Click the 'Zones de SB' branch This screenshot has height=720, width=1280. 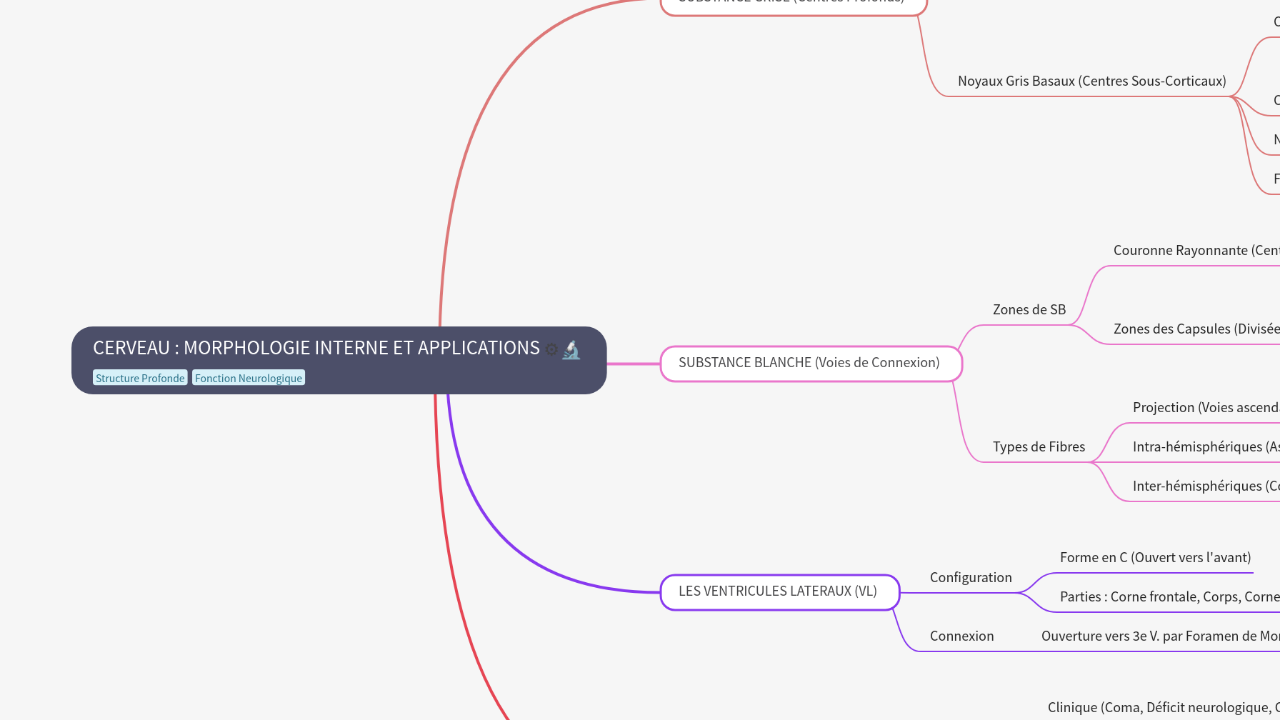click(1029, 310)
